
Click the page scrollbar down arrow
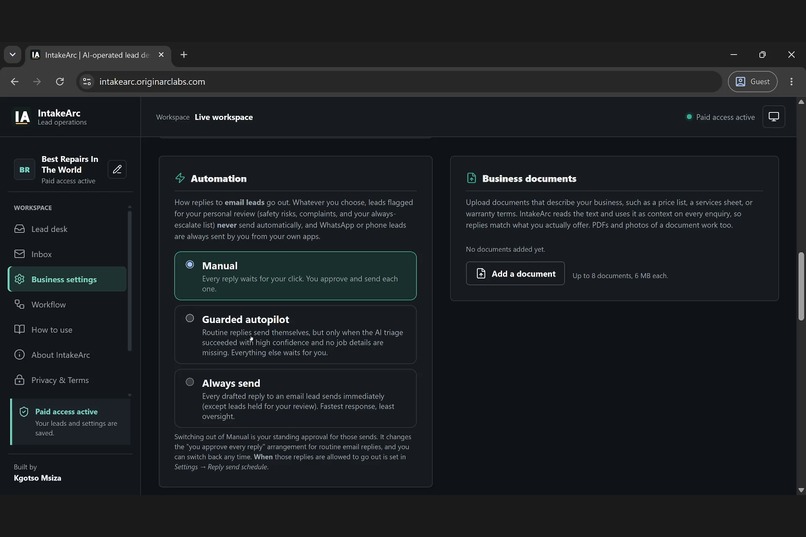tap(801, 490)
